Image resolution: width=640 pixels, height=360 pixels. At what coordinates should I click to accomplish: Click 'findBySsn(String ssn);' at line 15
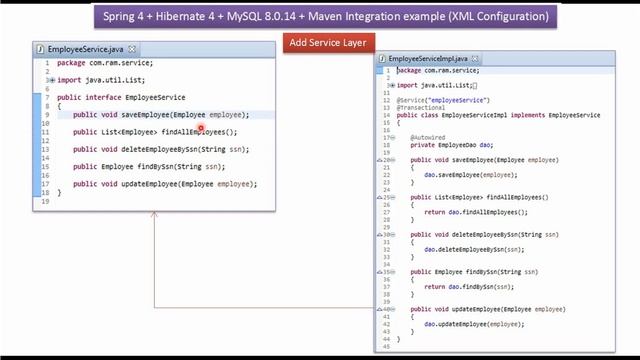coord(181,167)
